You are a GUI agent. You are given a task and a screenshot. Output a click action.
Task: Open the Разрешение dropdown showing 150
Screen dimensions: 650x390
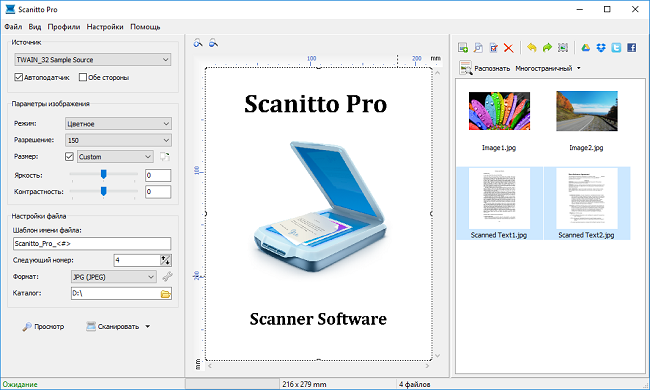tap(118, 140)
